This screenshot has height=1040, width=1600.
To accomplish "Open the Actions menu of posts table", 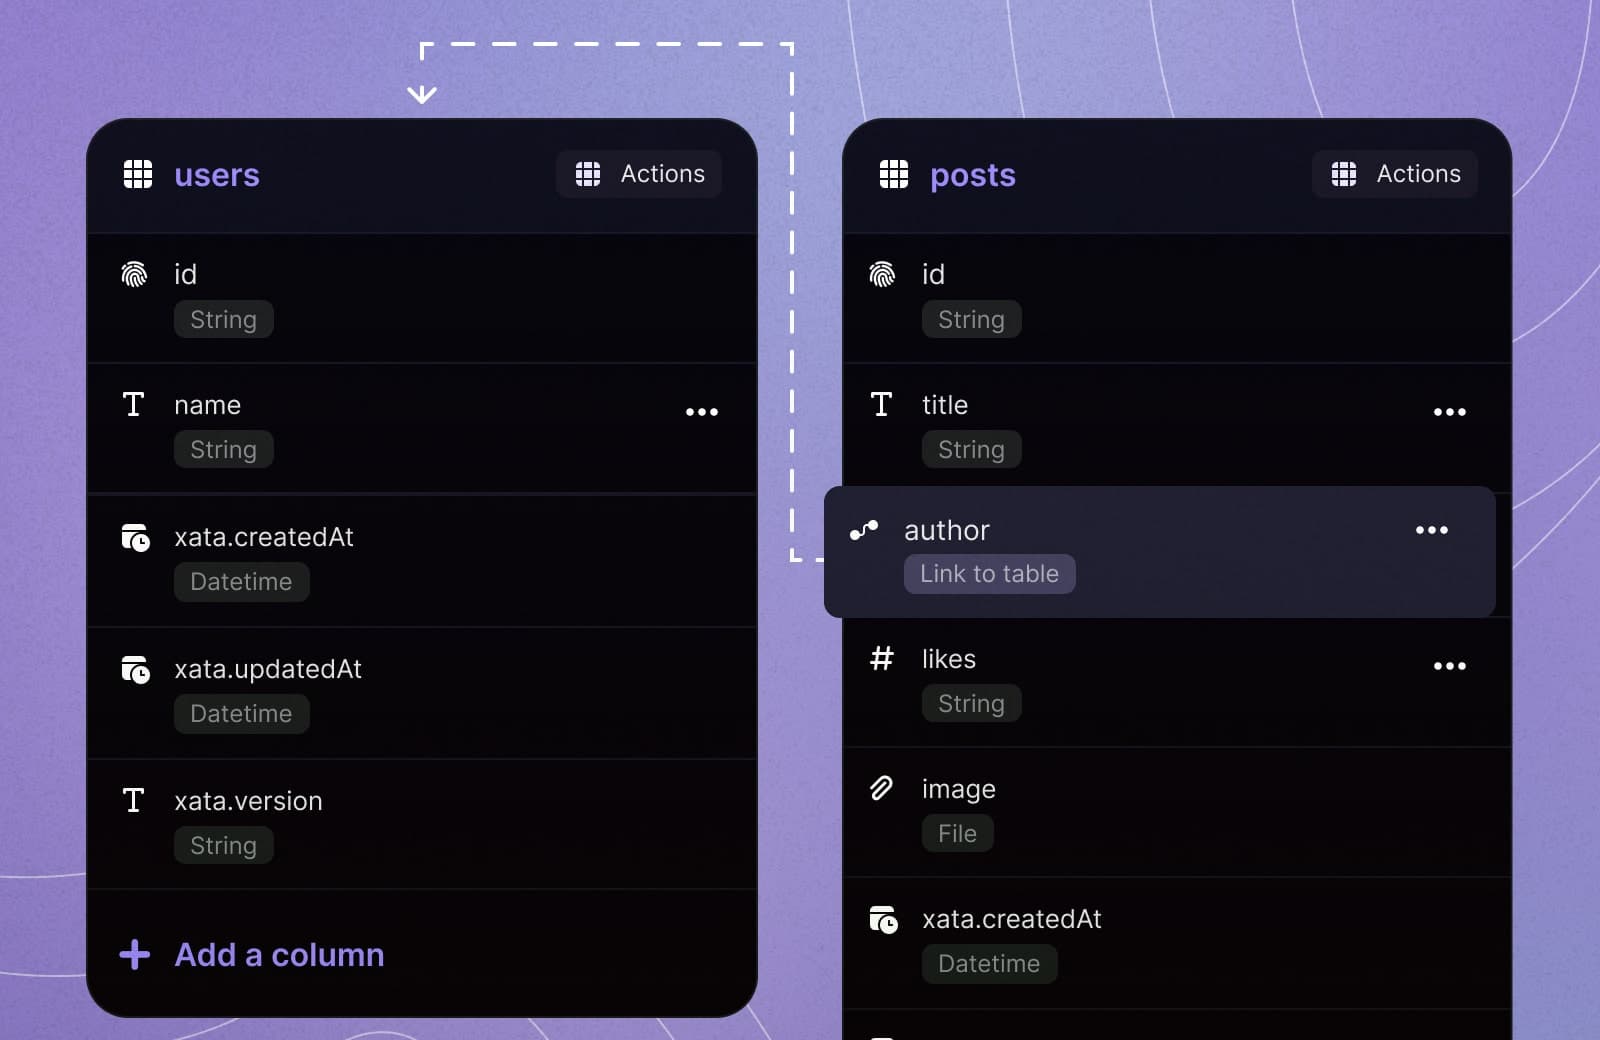I will (1395, 174).
